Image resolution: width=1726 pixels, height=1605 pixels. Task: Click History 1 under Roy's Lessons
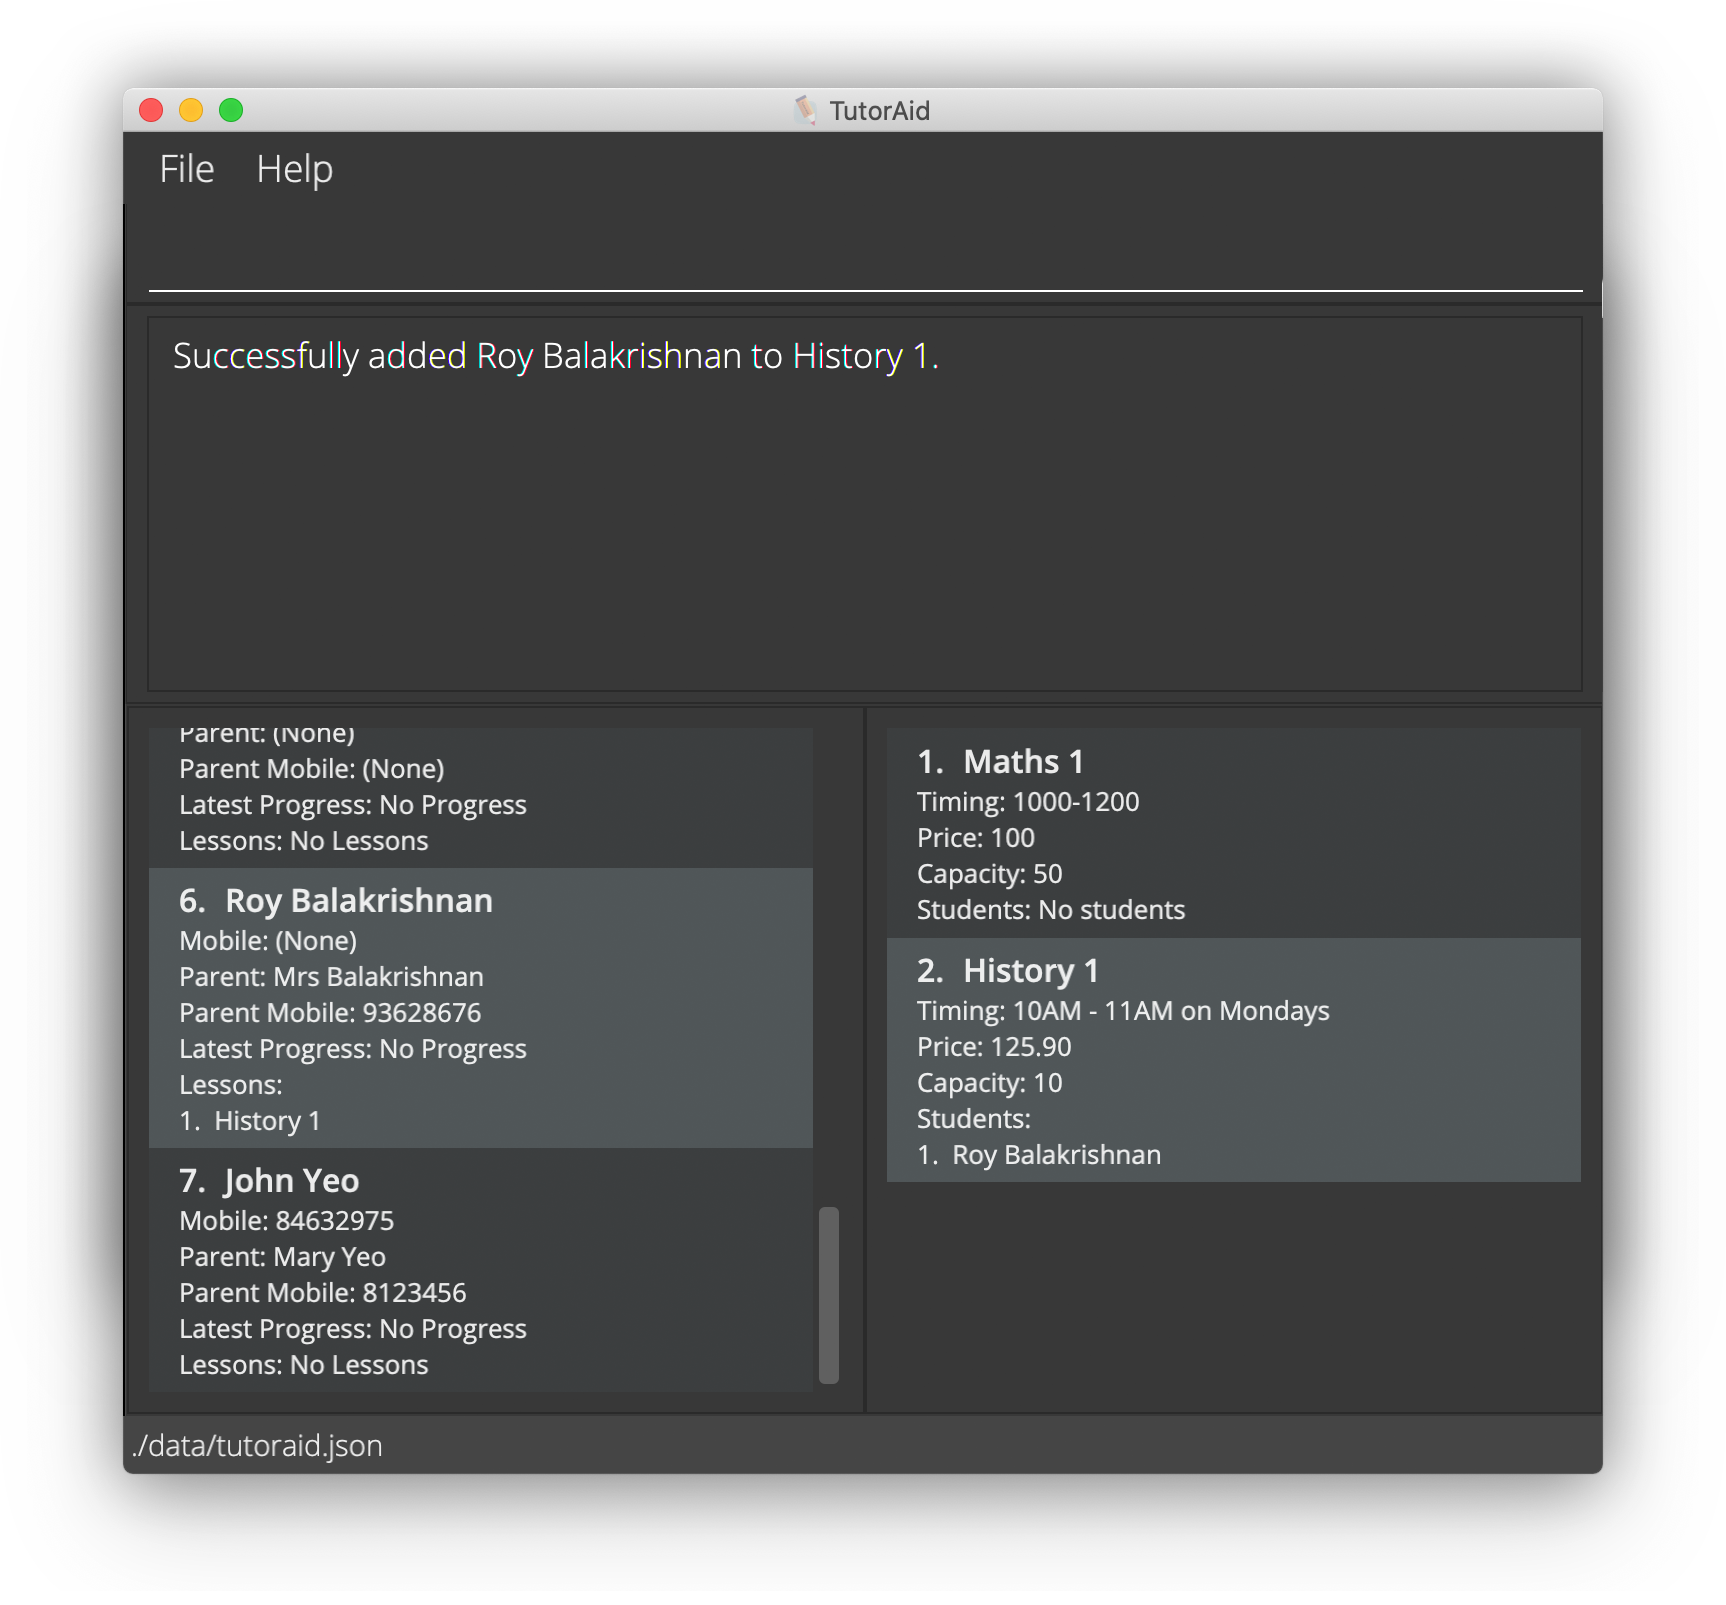(x=250, y=1121)
